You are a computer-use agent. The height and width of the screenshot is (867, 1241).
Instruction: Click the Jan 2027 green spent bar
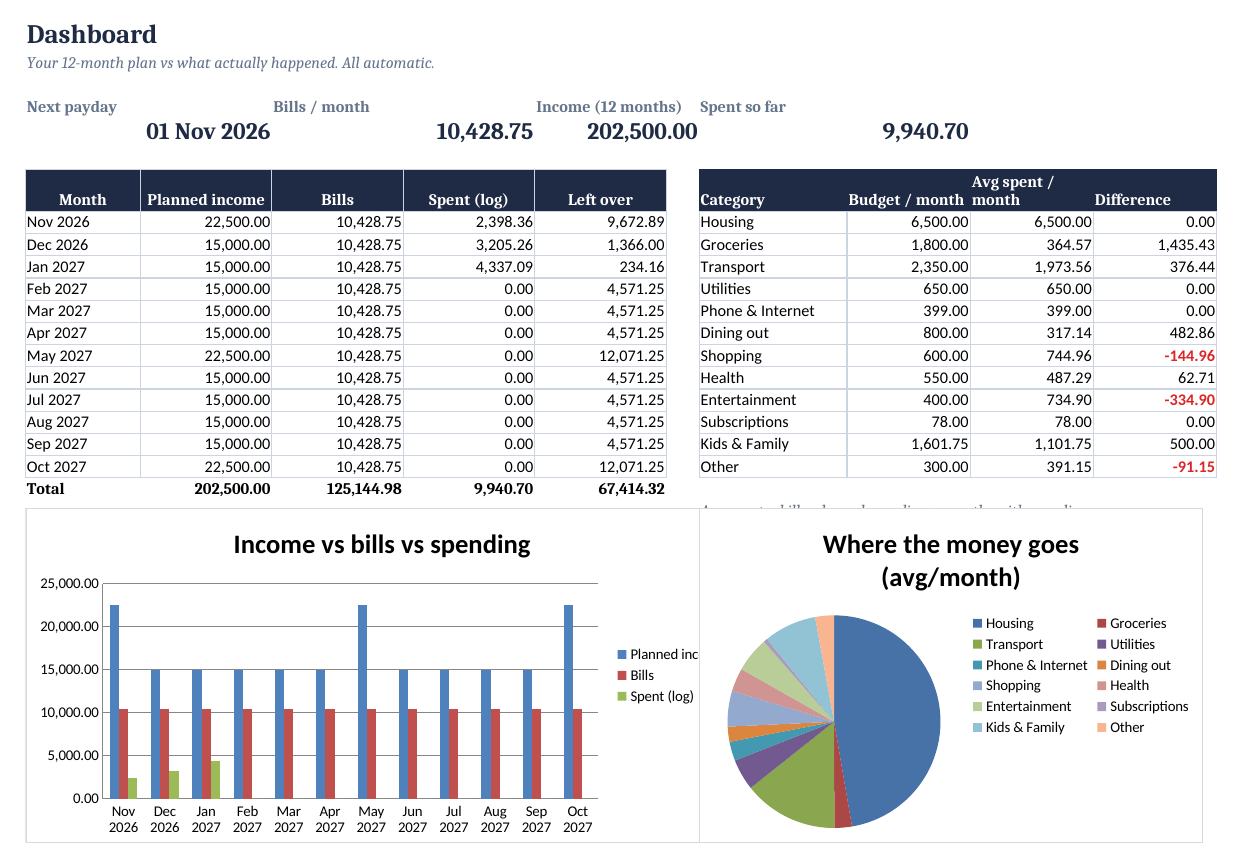point(215,779)
